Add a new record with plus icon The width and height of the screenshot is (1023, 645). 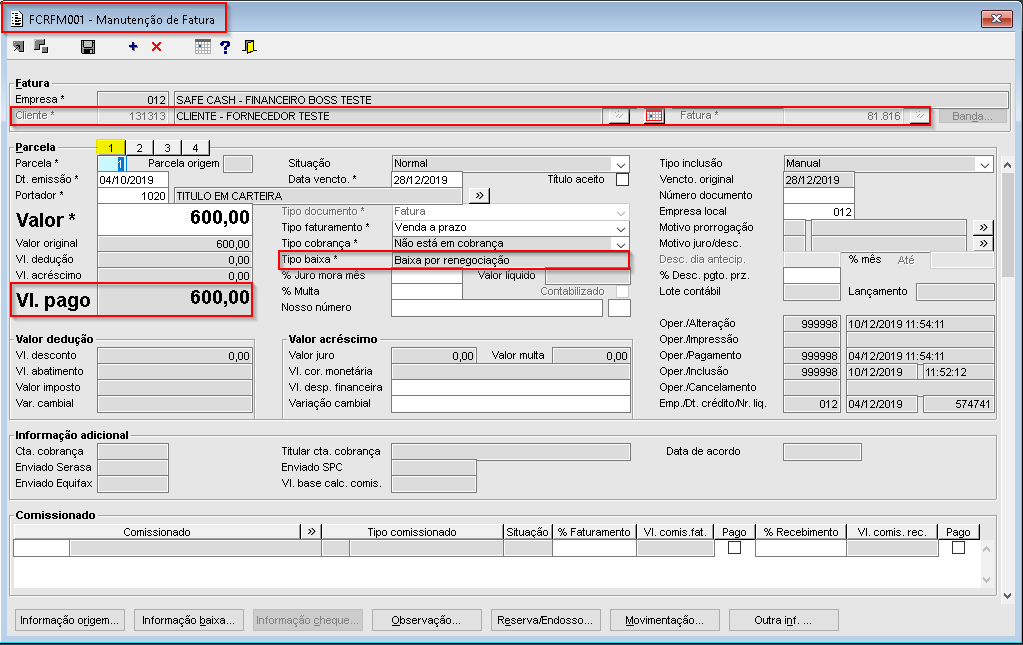pos(133,46)
